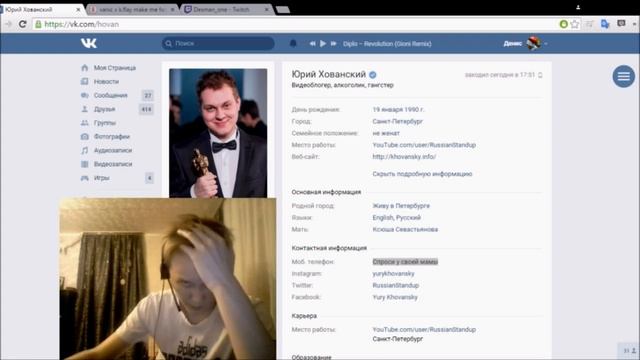Open a new browser tab
The image size is (640, 360).
click(x=283, y=9)
